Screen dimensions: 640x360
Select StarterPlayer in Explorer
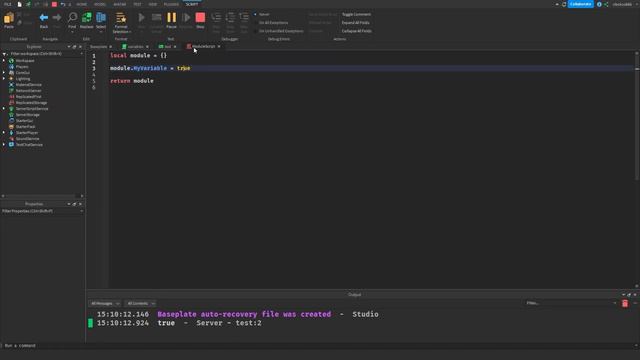pyautogui.click(x=27, y=133)
